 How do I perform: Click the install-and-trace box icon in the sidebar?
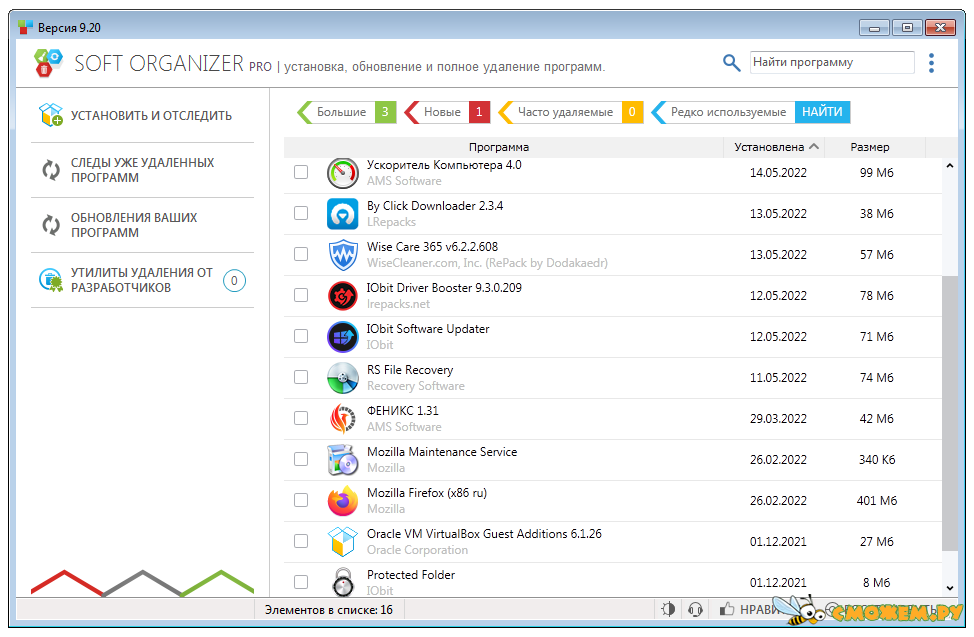point(50,115)
